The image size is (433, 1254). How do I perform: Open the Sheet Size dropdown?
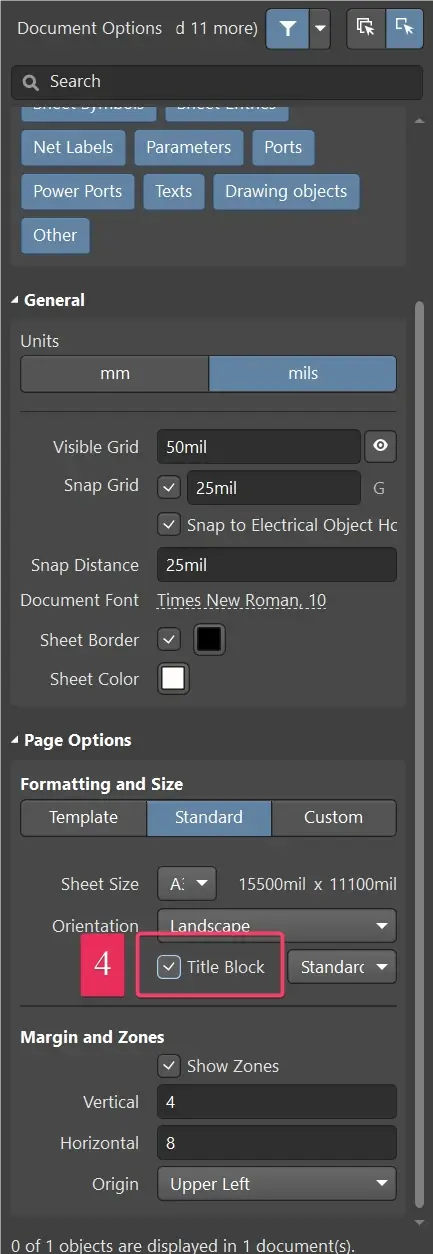(x=187, y=884)
